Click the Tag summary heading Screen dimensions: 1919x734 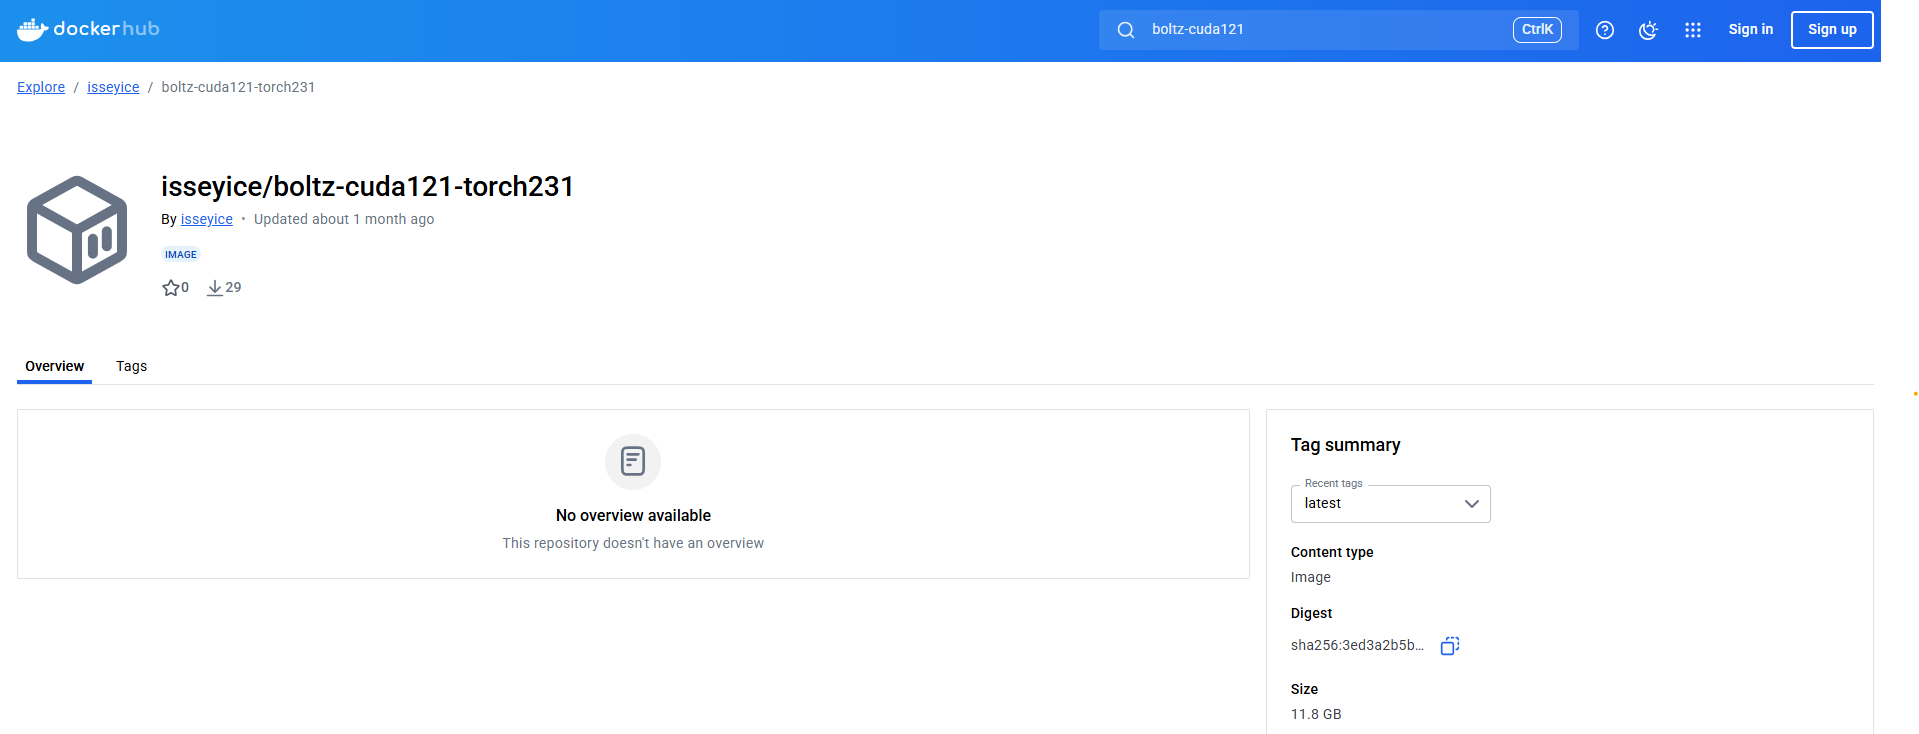tap(1345, 445)
